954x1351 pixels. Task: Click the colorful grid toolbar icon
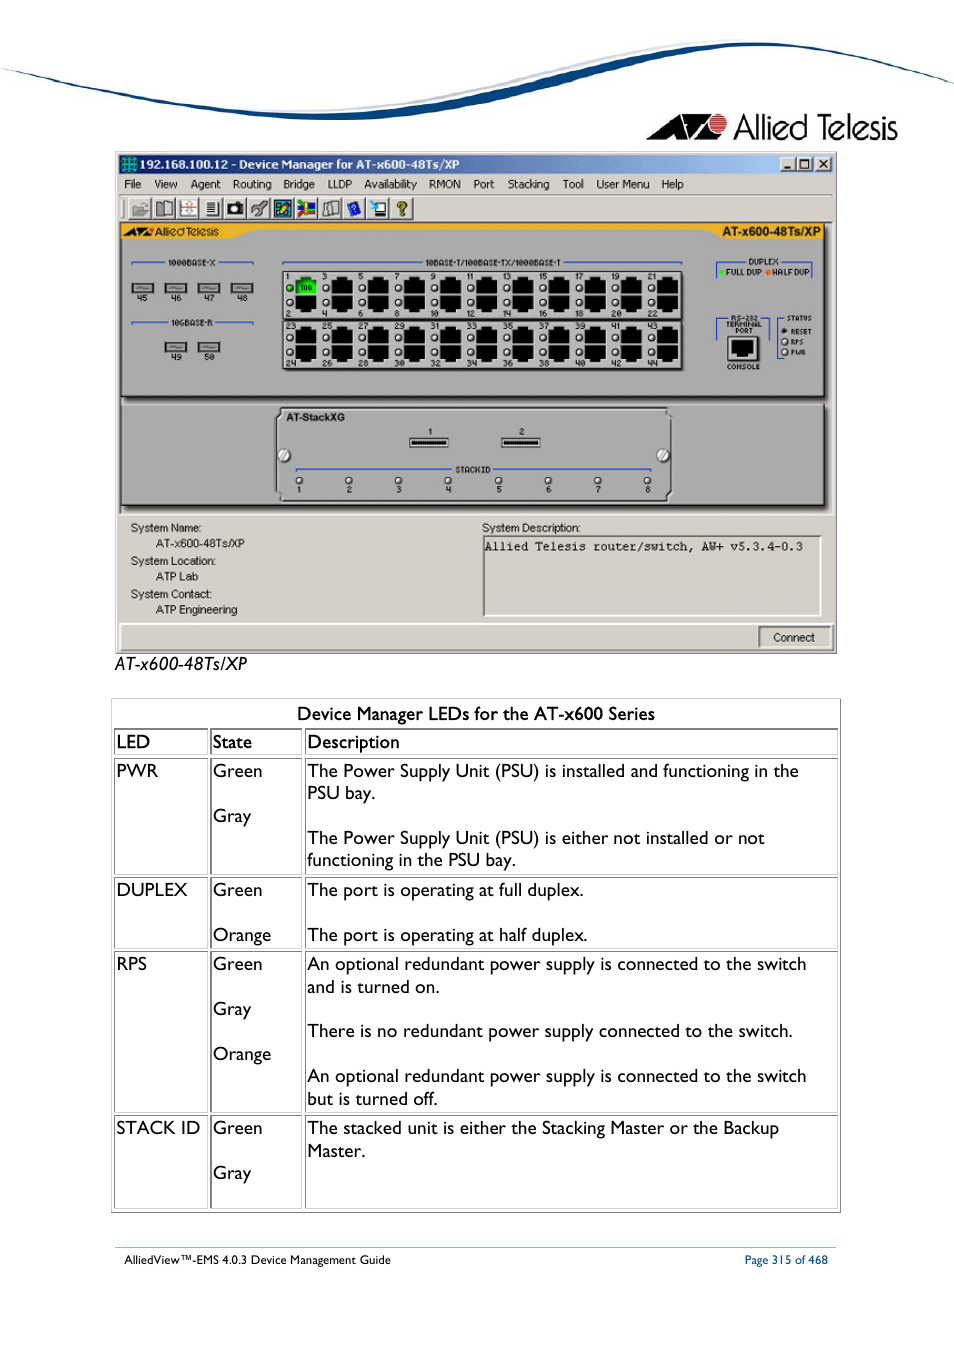click(x=282, y=208)
